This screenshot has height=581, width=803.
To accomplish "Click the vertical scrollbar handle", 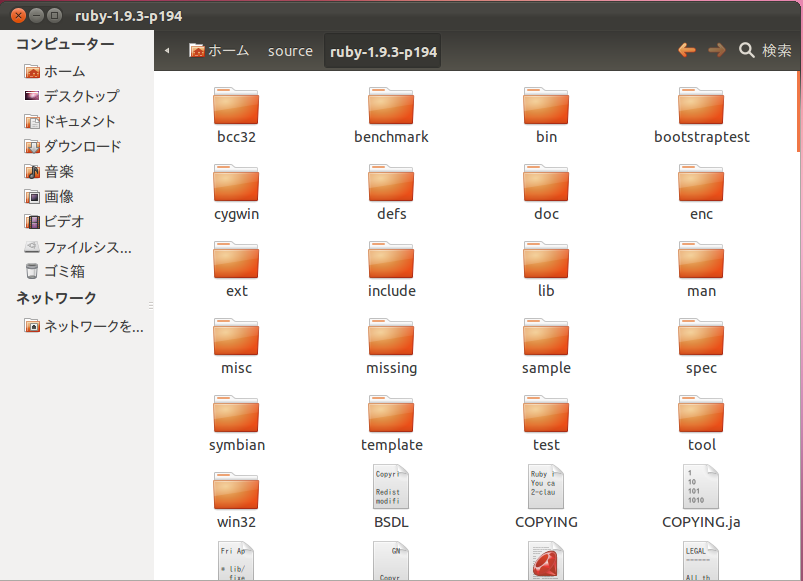I will coord(798,112).
